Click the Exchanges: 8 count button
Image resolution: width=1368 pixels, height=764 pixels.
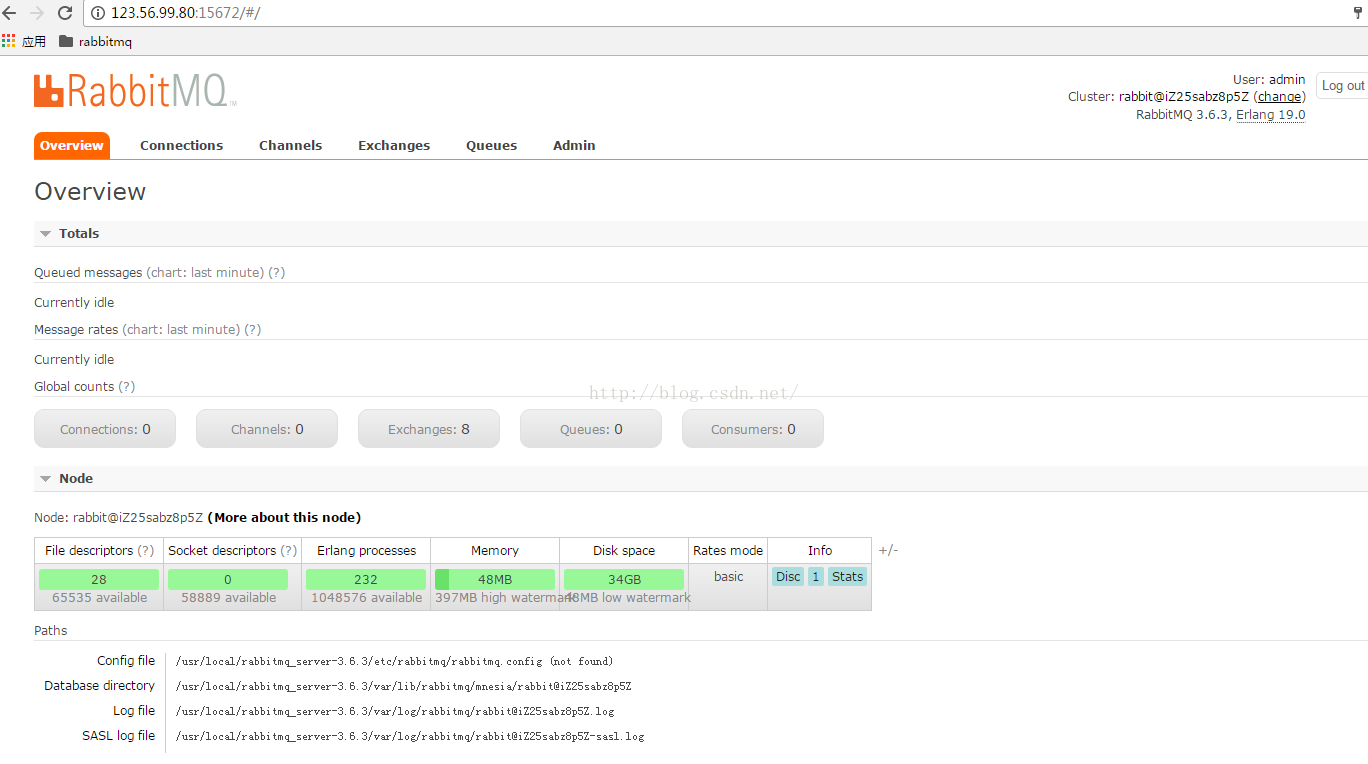pyautogui.click(x=429, y=428)
